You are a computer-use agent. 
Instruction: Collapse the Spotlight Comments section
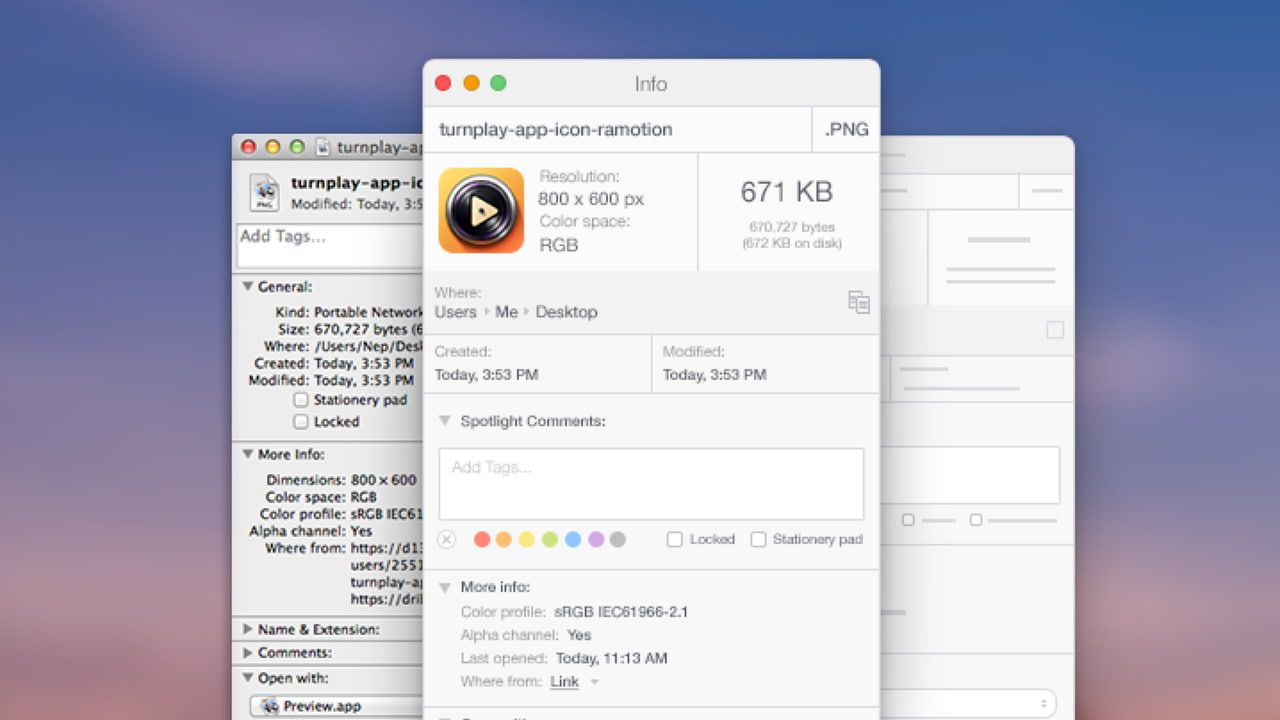pos(445,421)
